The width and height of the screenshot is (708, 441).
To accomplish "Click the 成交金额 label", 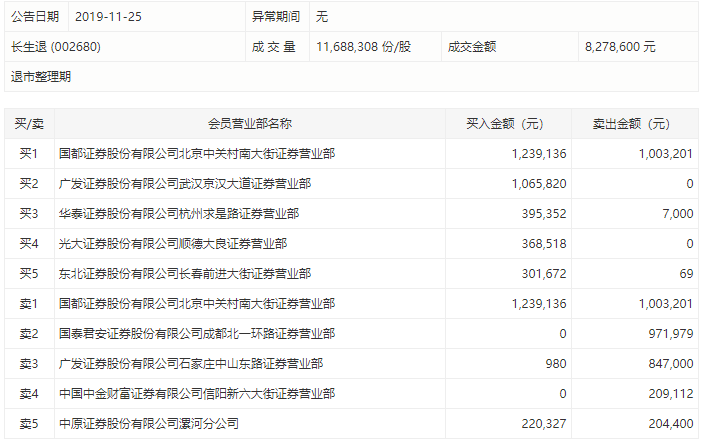I will [472, 46].
